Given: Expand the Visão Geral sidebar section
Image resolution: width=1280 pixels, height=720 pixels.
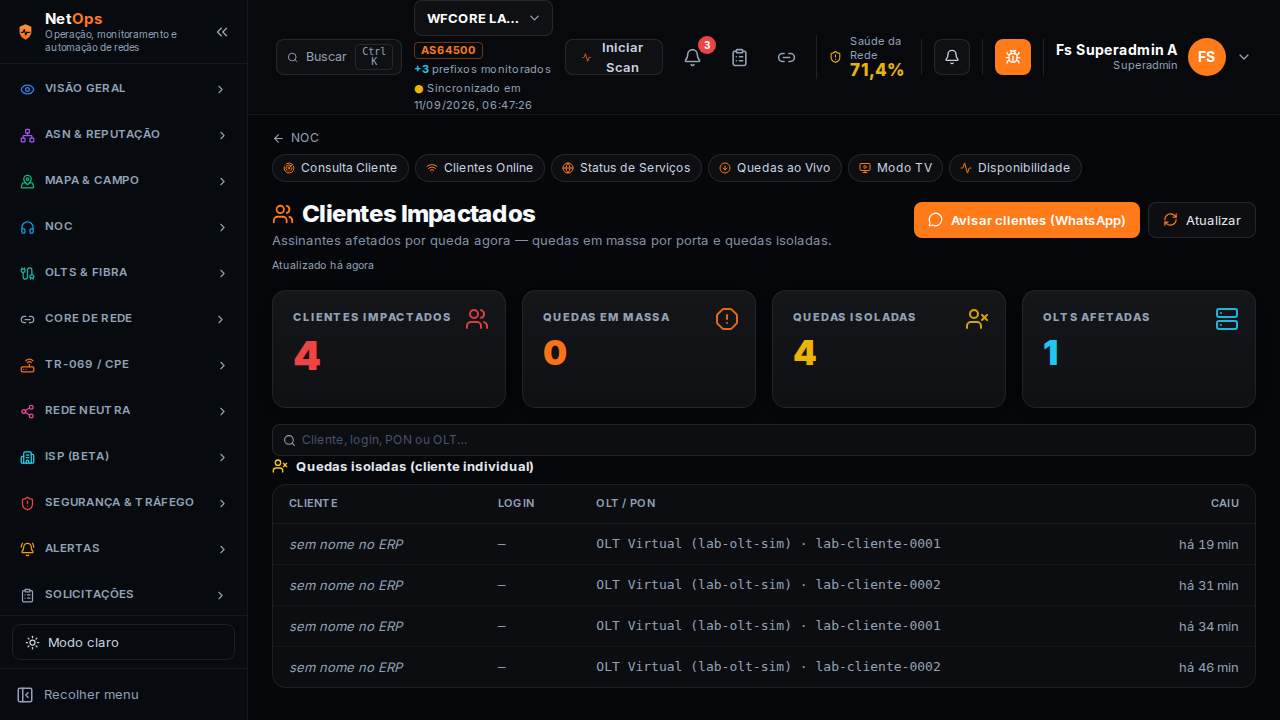Looking at the screenshot, I should pos(123,89).
